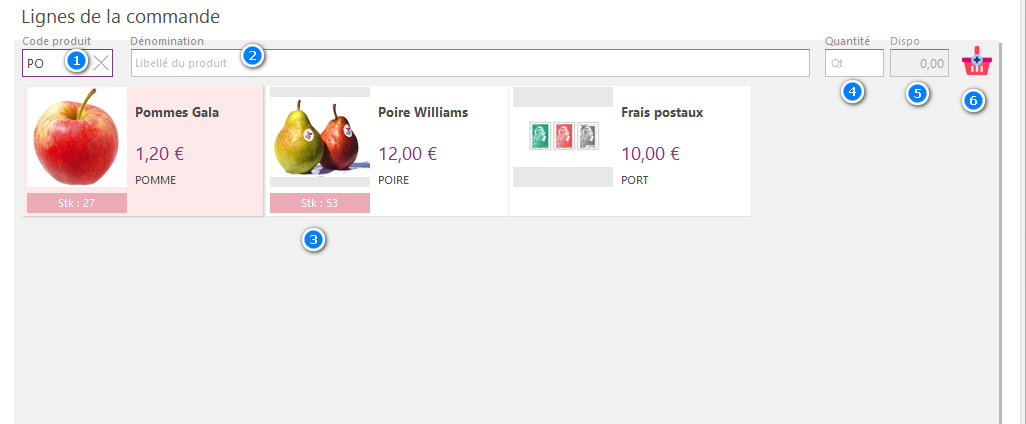The image size is (1026, 424).
Task: Select the Frais postaux stamps image
Action: (562, 137)
